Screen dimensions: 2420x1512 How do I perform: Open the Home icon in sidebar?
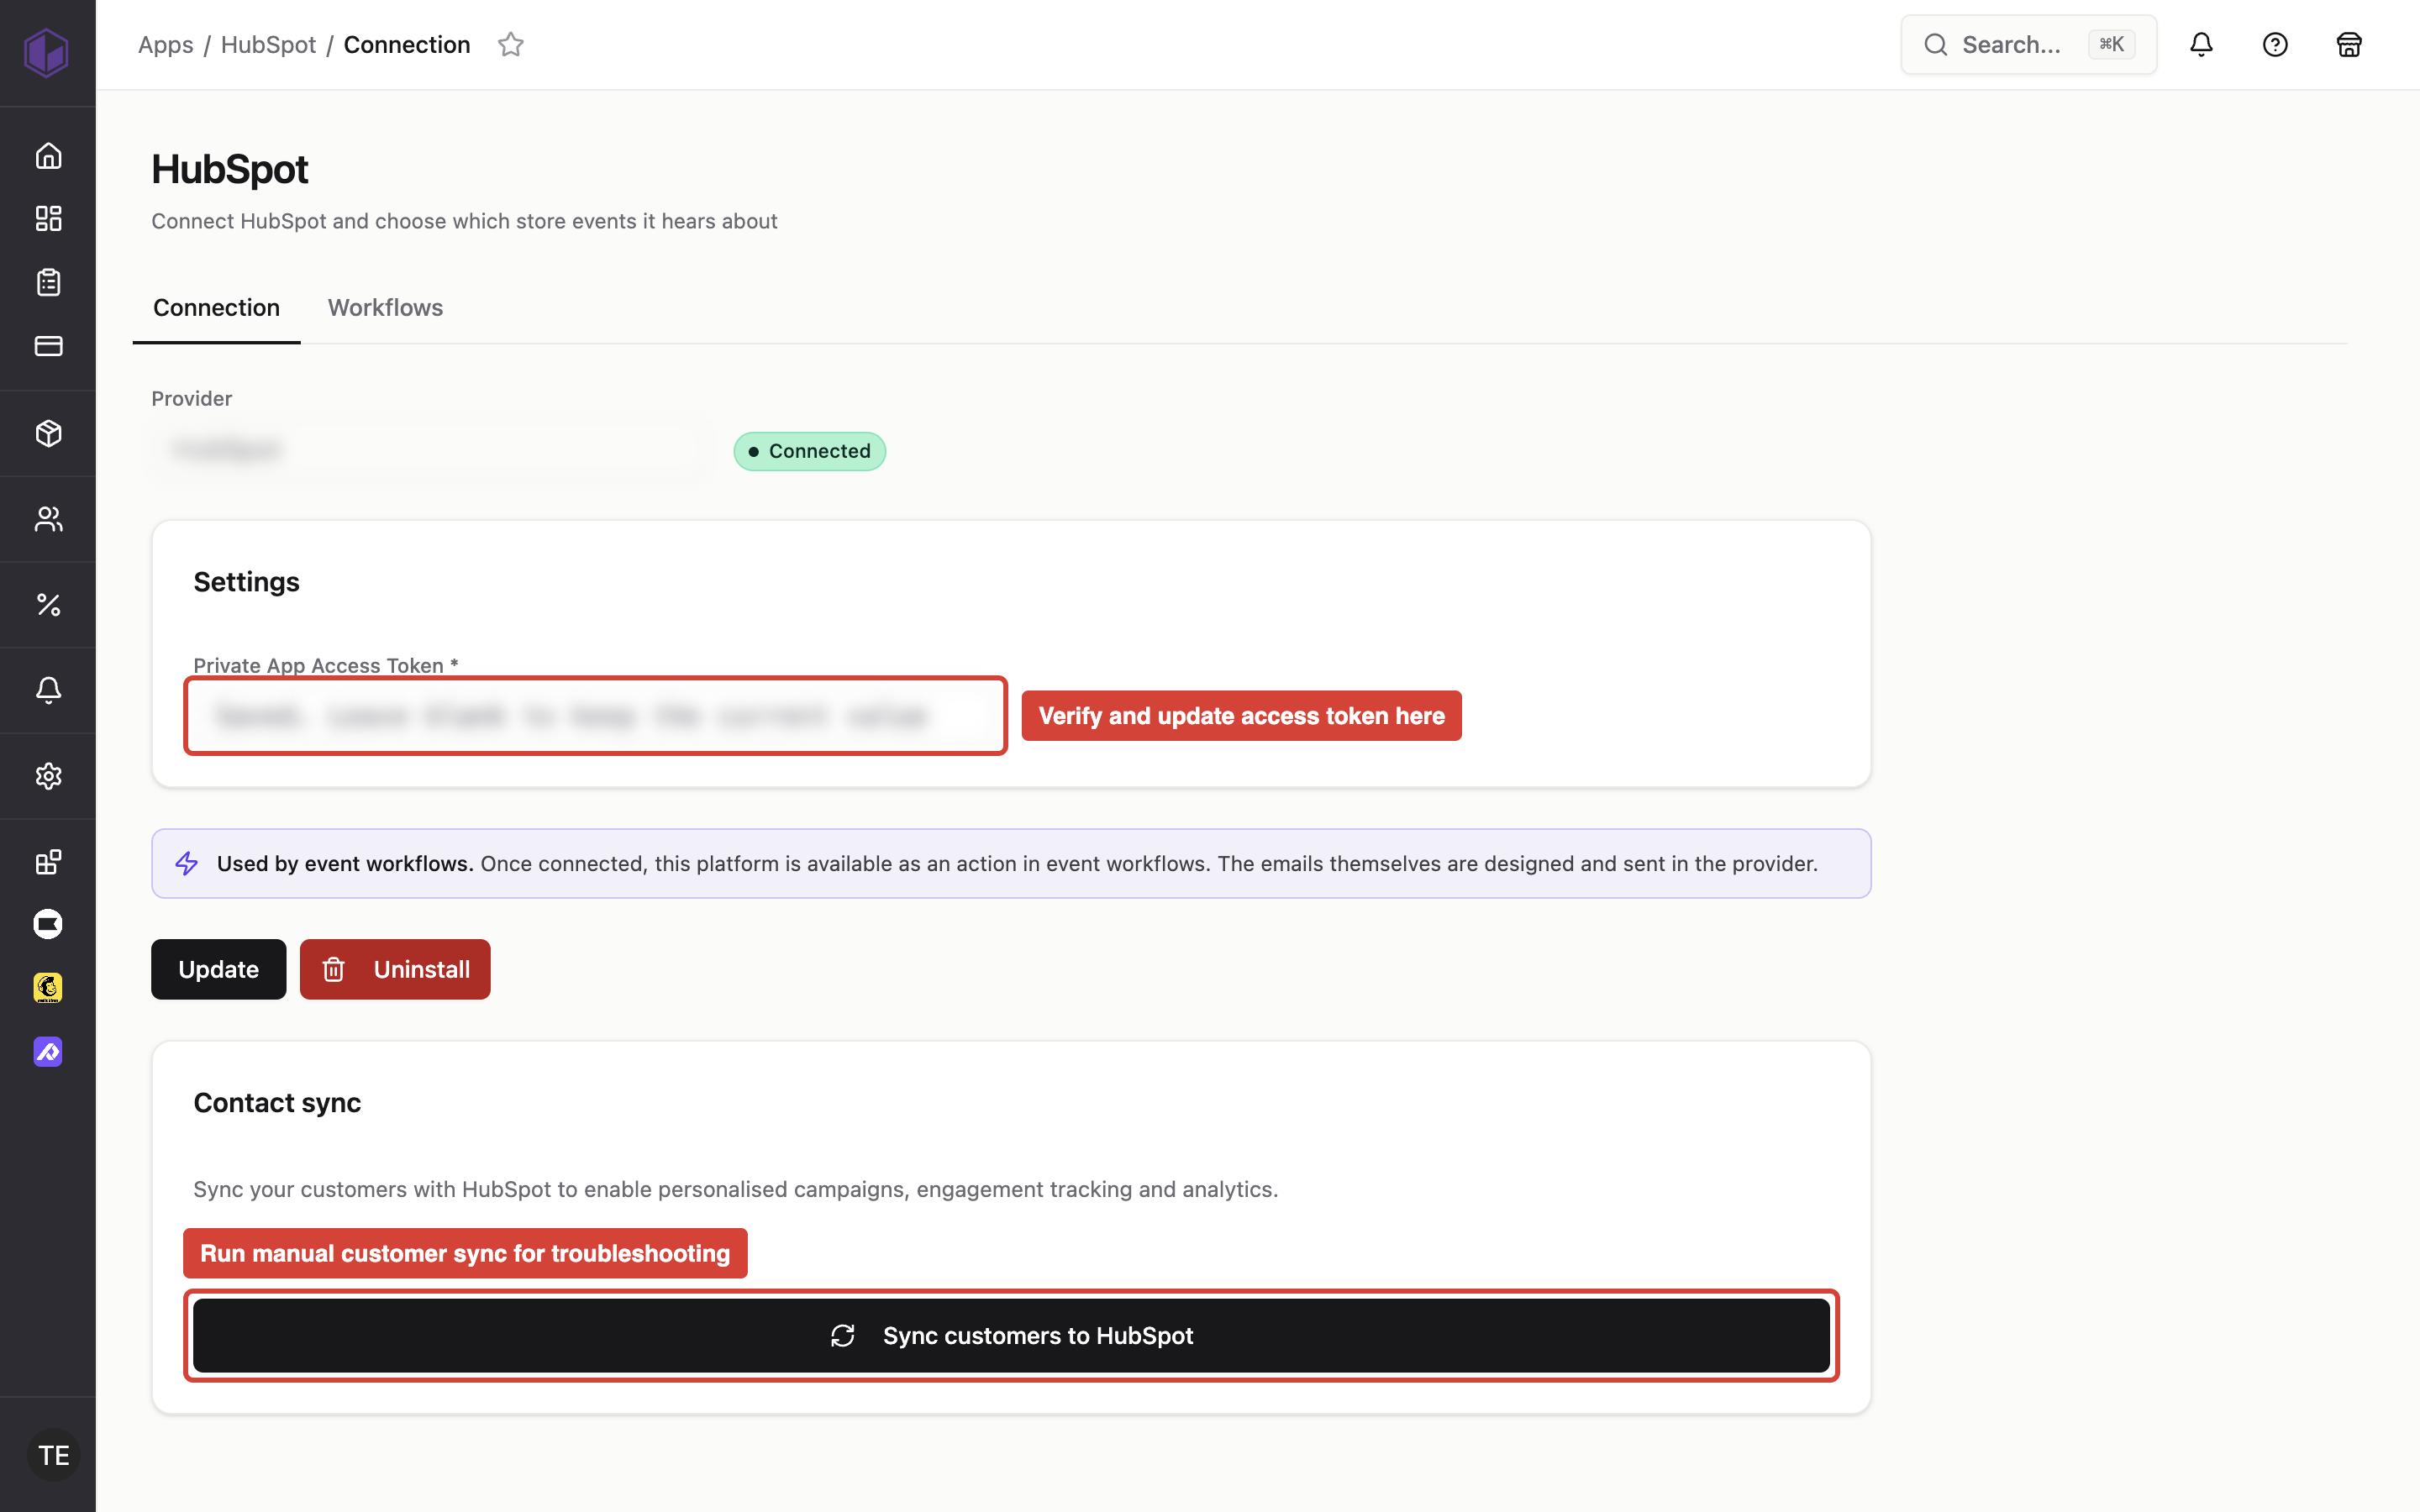tap(48, 156)
